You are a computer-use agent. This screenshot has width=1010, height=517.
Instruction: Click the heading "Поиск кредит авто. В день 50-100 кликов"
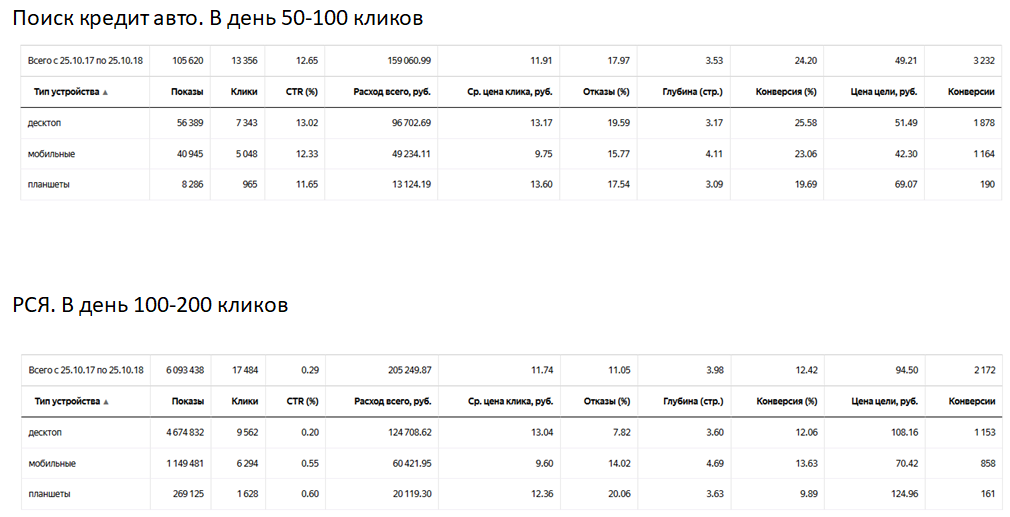(217, 18)
